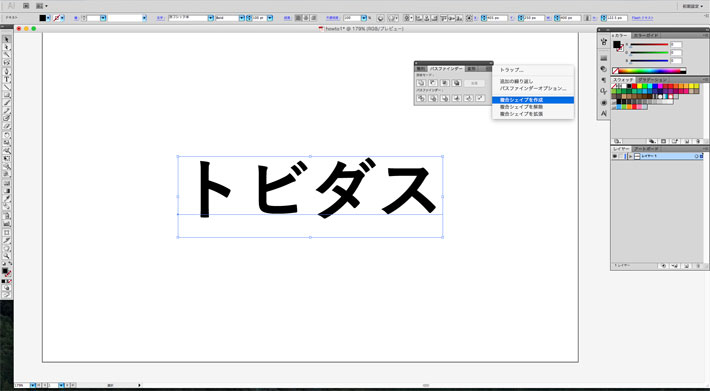Select the Lasso tool
This screenshot has height=391, width=710.
(x=6, y=62)
